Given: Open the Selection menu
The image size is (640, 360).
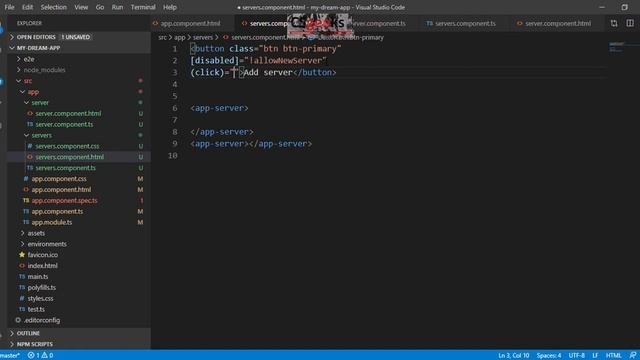Looking at the screenshot, I should [53, 7].
